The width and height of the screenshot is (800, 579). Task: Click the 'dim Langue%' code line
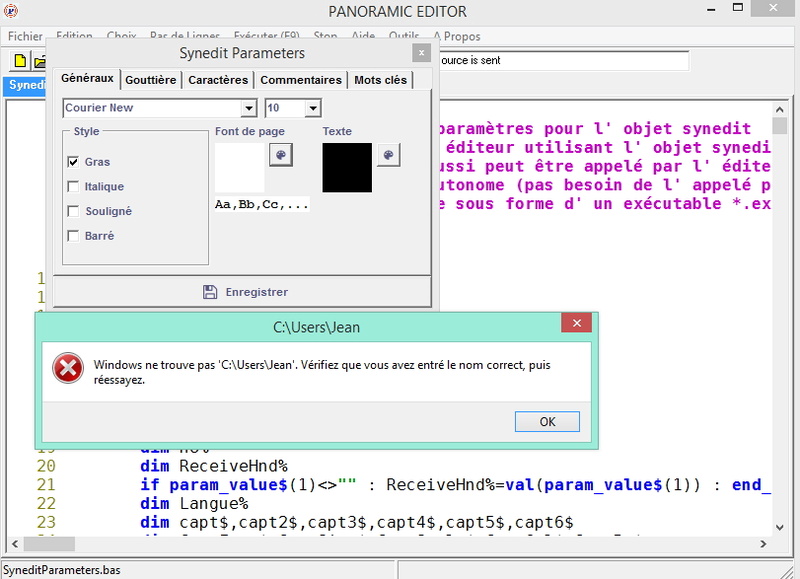click(x=194, y=504)
